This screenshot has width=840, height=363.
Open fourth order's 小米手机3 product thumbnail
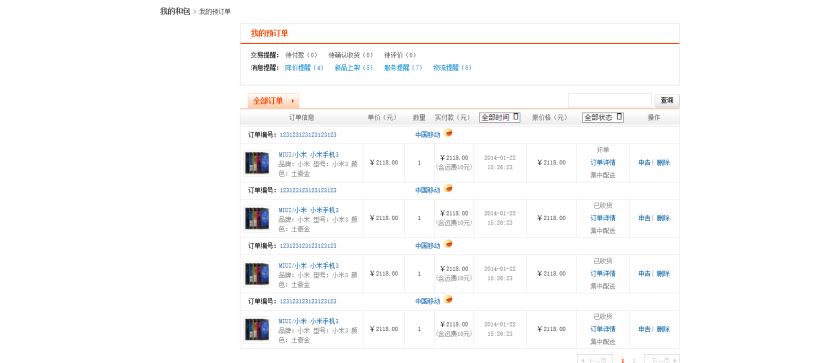tap(257, 329)
